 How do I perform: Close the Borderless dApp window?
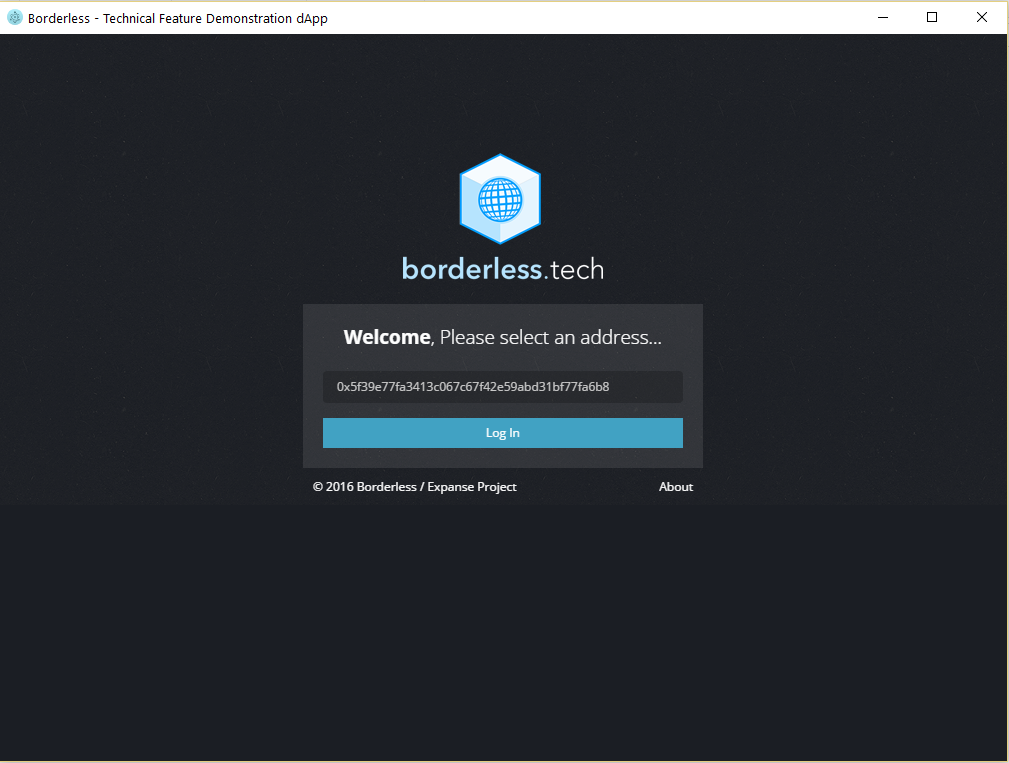pos(981,17)
